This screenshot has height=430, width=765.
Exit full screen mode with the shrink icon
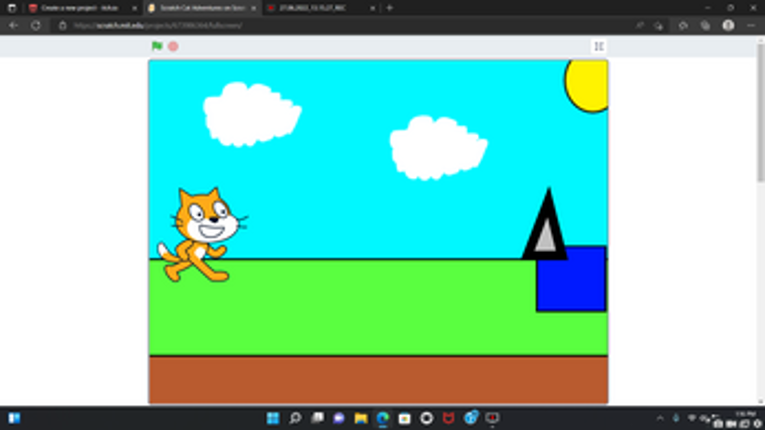599,46
